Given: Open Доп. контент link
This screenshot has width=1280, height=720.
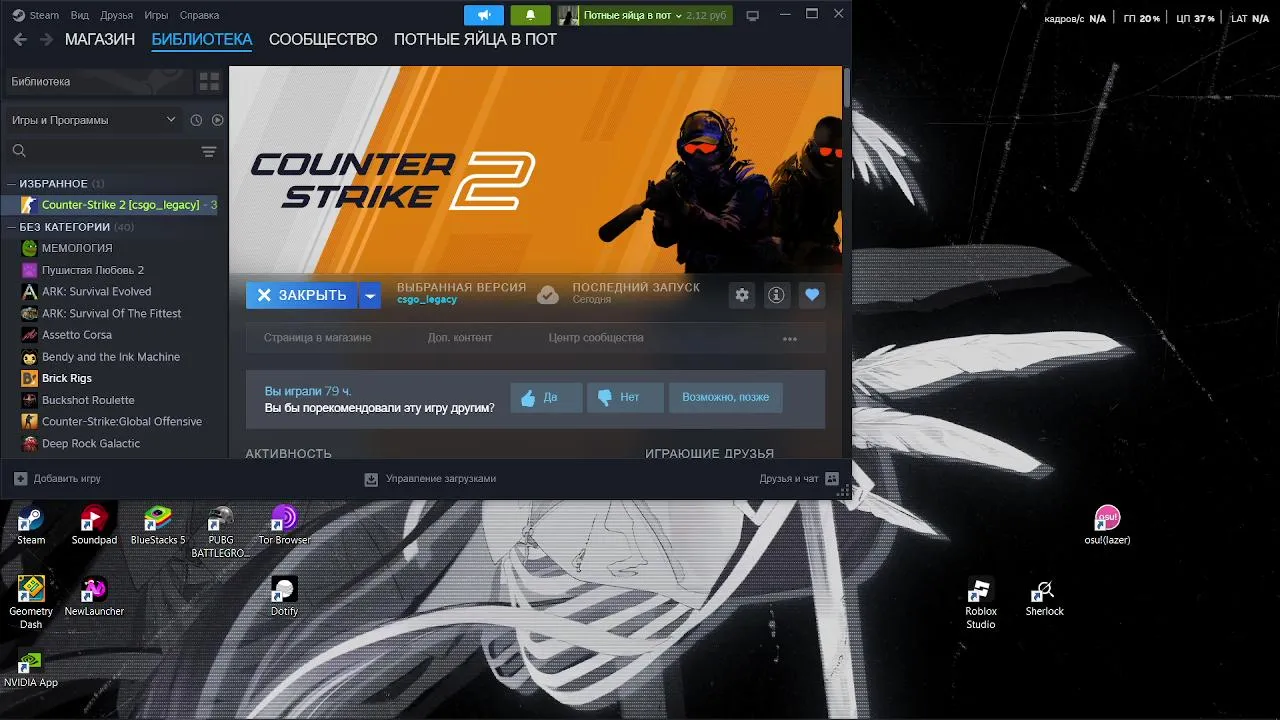Looking at the screenshot, I should [x=460, y=338].
